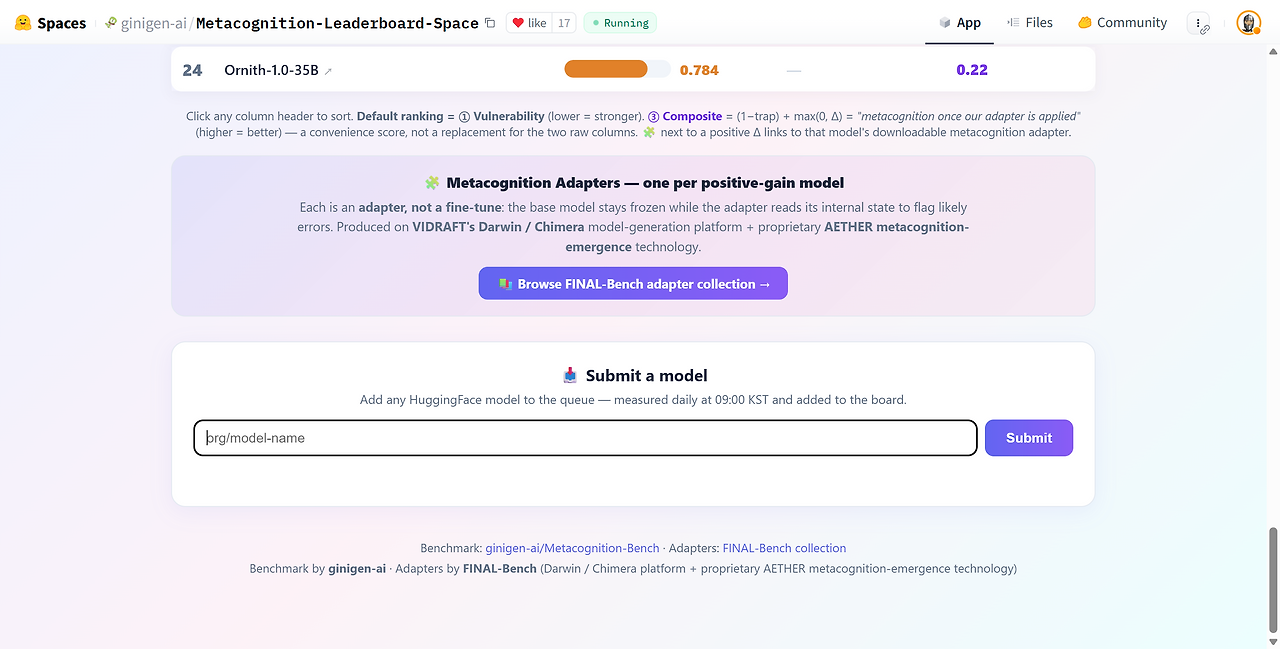Image resolution: width=1280 pixels, height=649 pixels.
Task: Click the Community tab icon
Action: coord(1084,23)
